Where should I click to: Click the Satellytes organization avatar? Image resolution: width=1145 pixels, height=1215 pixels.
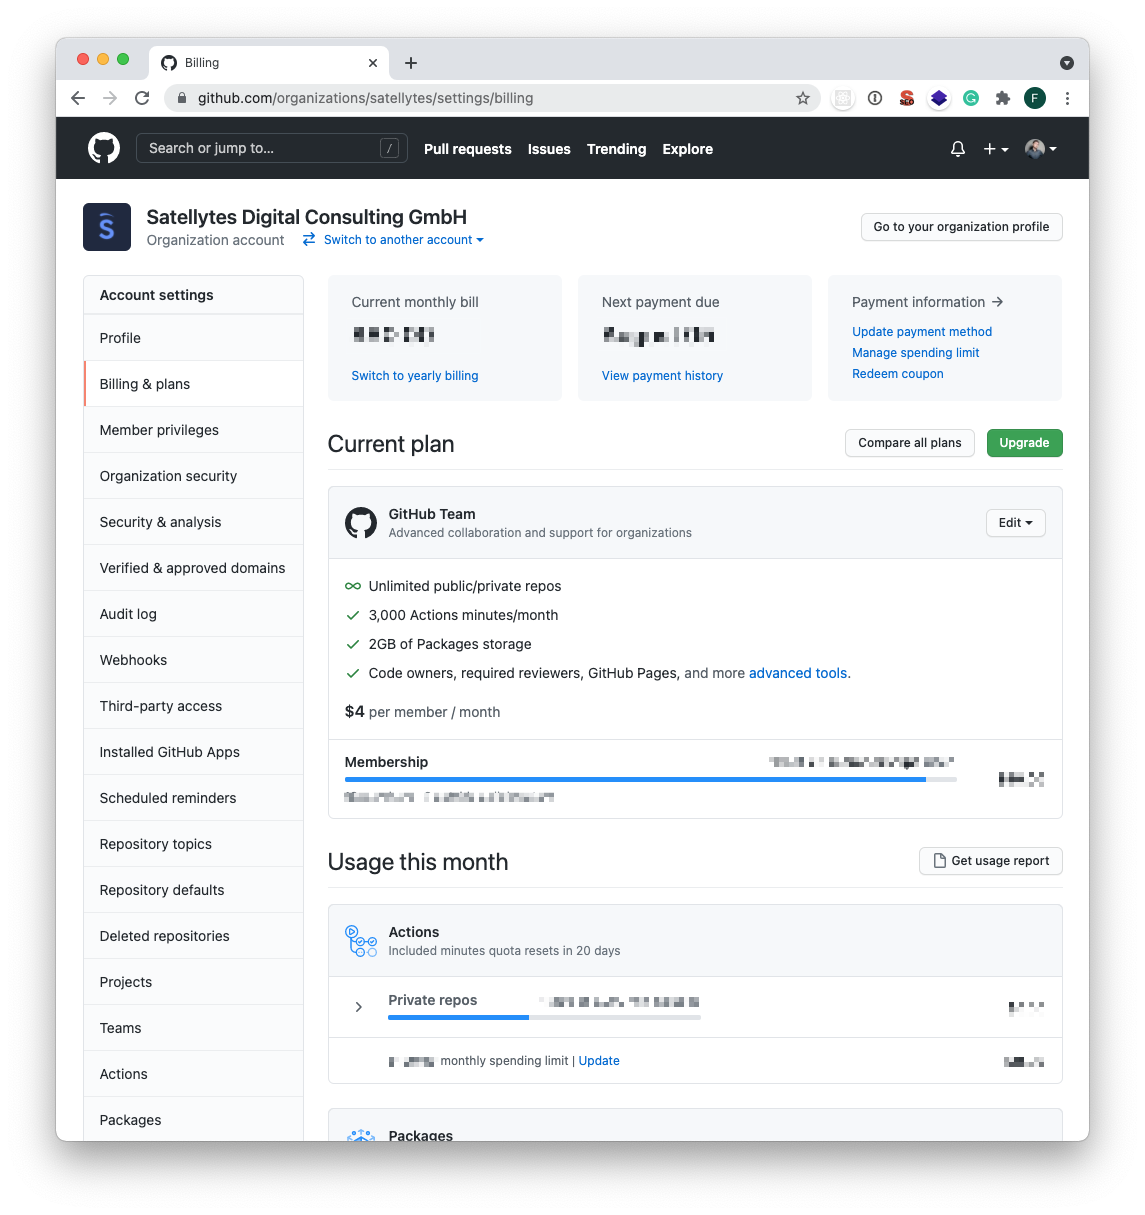point(106,227)
